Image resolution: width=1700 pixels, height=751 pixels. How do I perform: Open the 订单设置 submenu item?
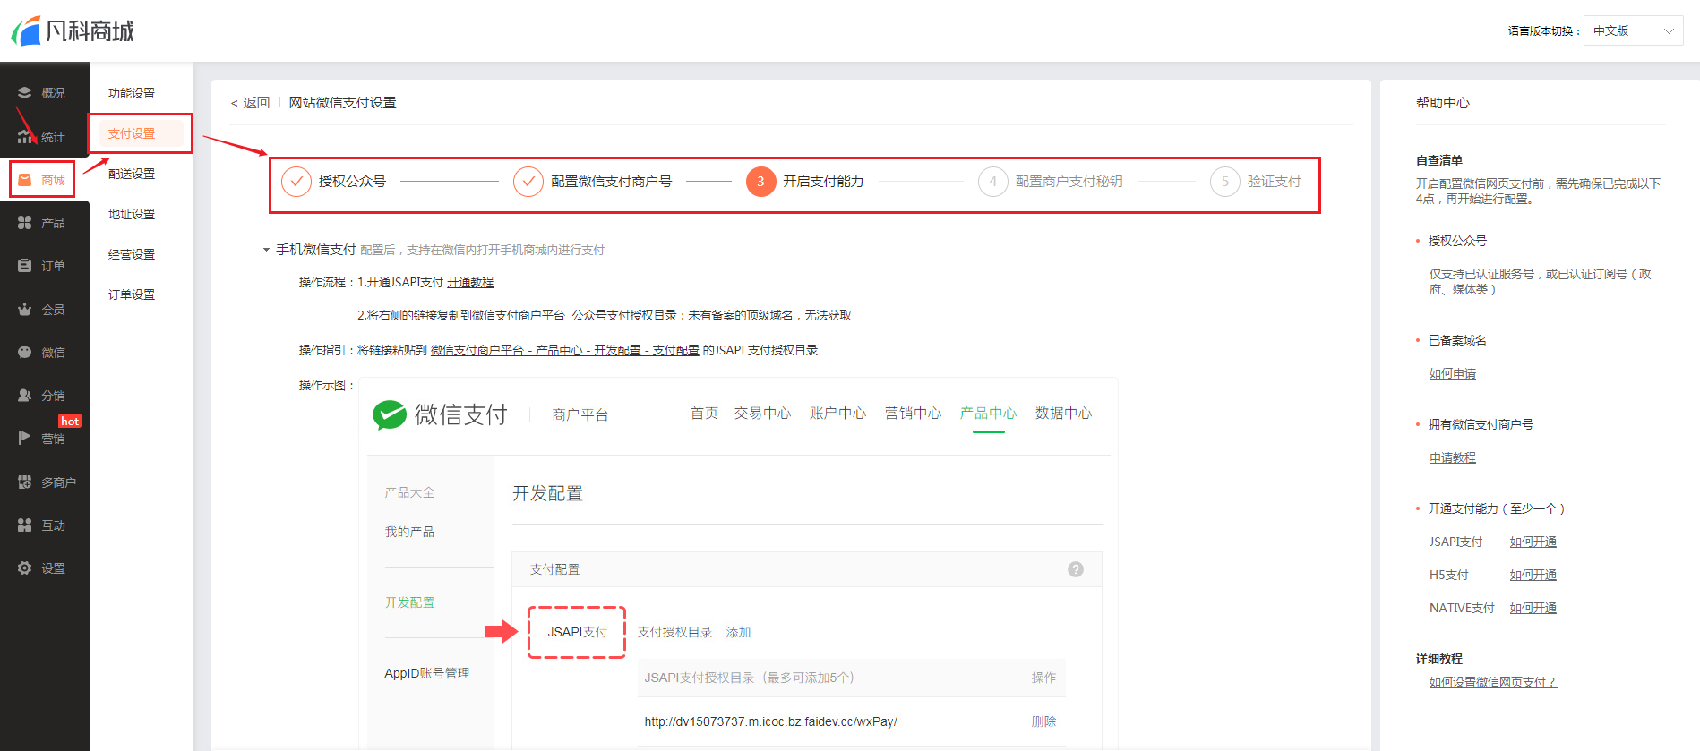tap(131, 295)
